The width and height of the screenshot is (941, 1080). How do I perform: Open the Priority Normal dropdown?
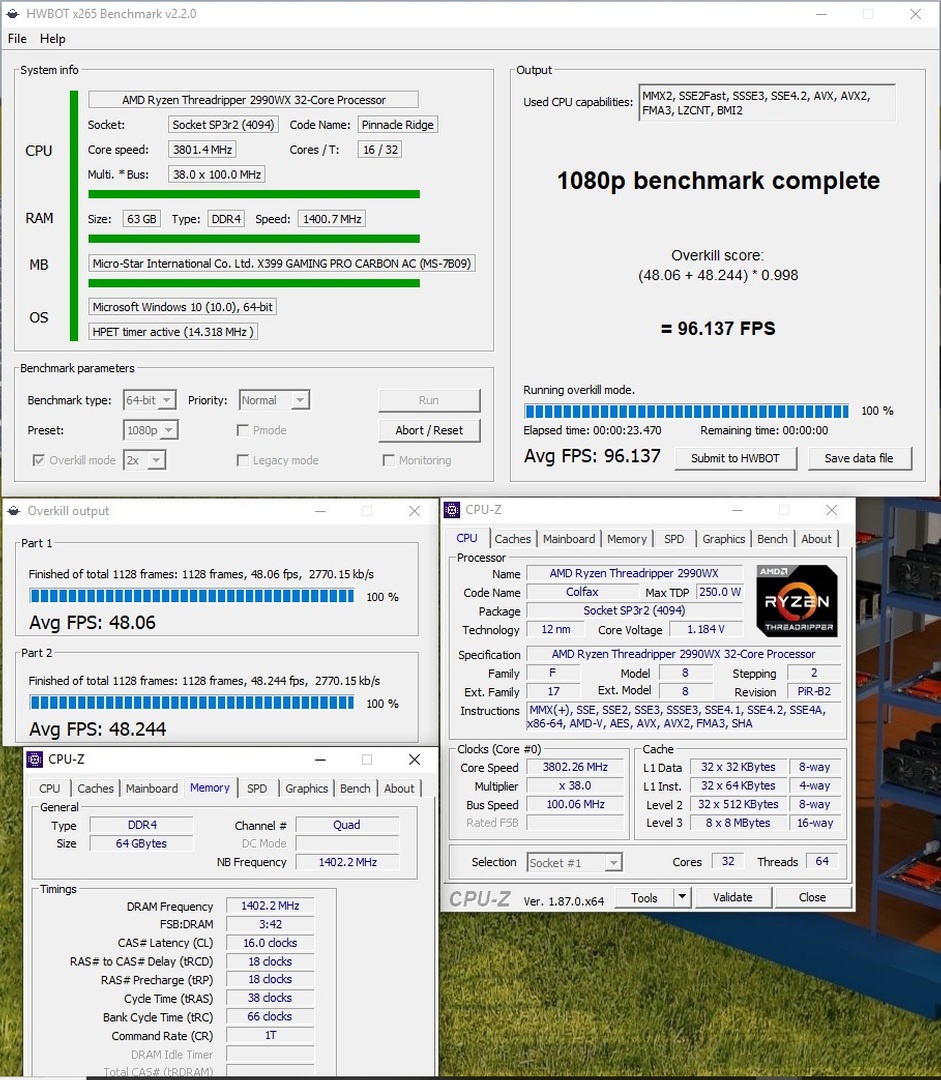click(x=274, y=400)
